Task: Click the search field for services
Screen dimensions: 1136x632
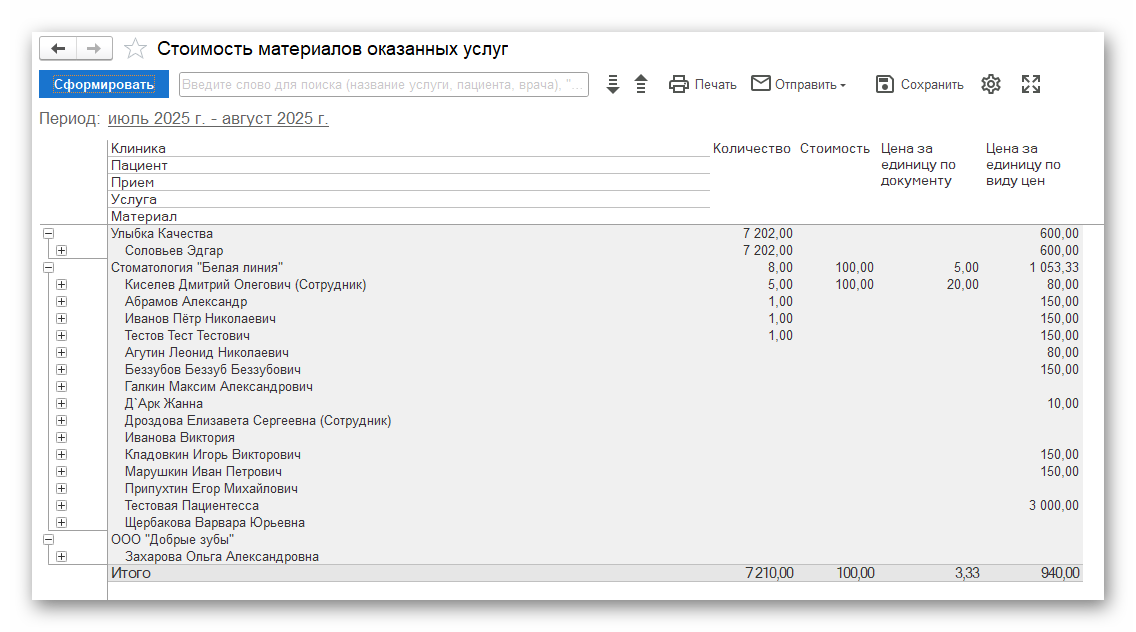Action: tap(383, 84)
